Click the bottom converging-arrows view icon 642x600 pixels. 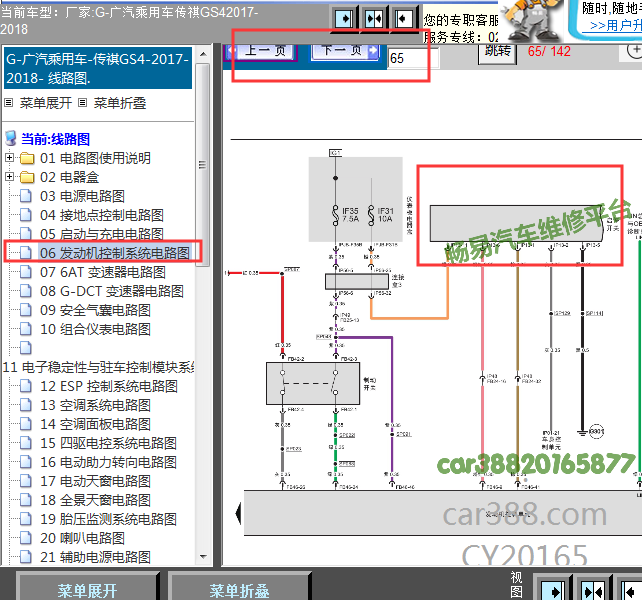[592, 590]
